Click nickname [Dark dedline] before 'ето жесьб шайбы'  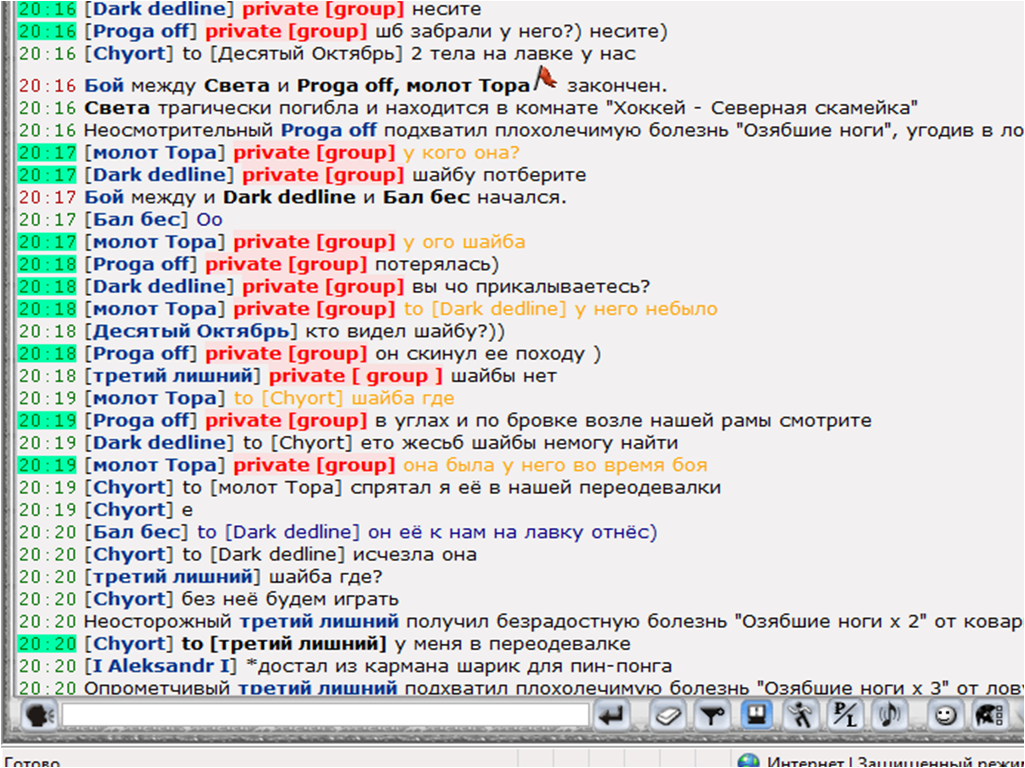coord(159,442)
